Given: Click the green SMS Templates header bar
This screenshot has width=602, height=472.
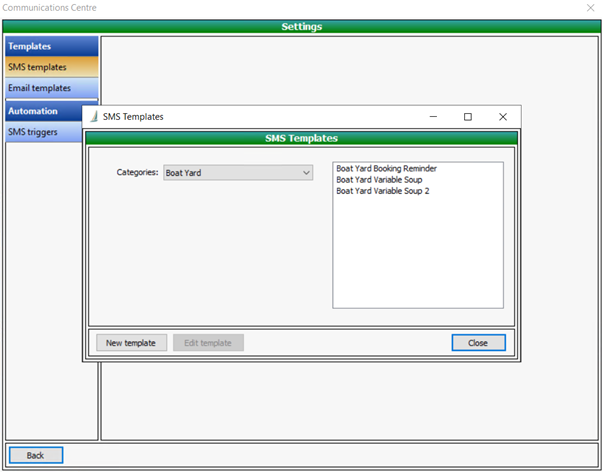Looking at the screenshot, I should pyautogui.click(x=301, y=138).
